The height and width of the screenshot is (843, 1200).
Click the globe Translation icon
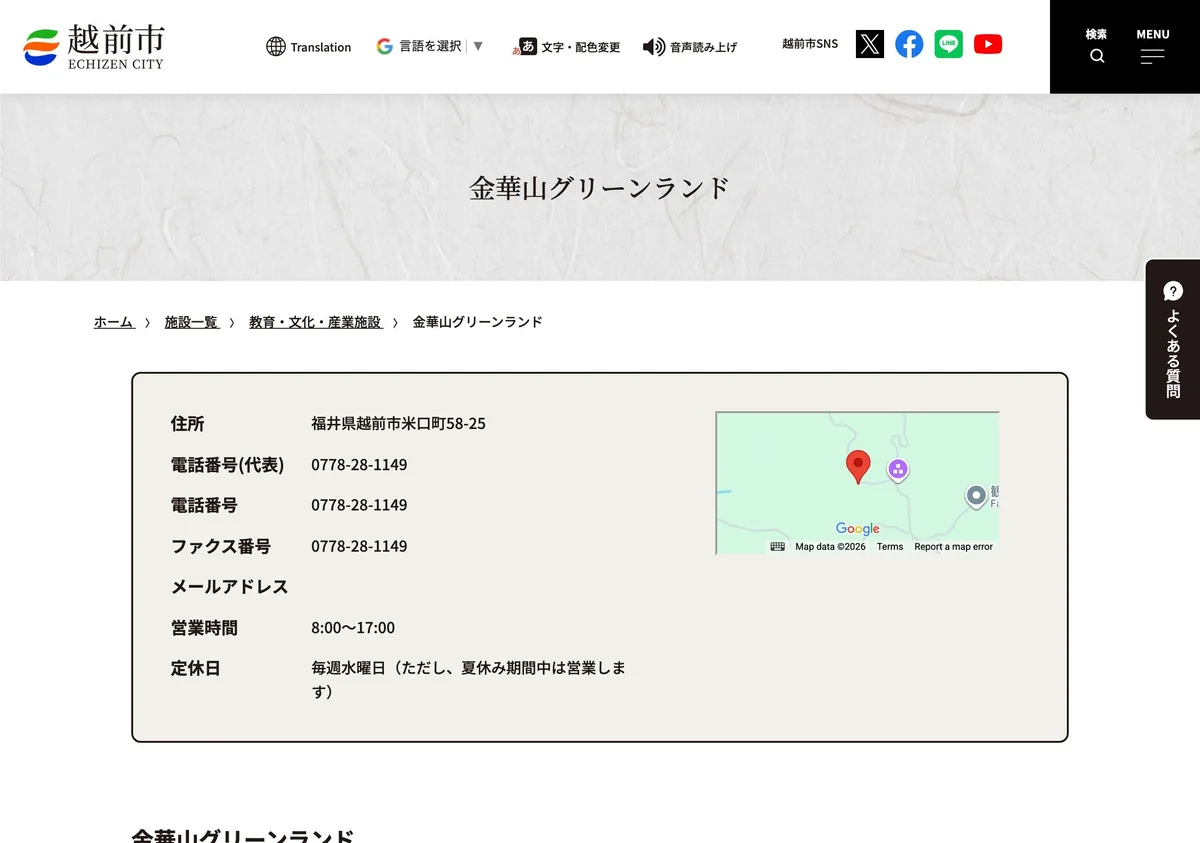pyautogui.click(x=276, y=46)
